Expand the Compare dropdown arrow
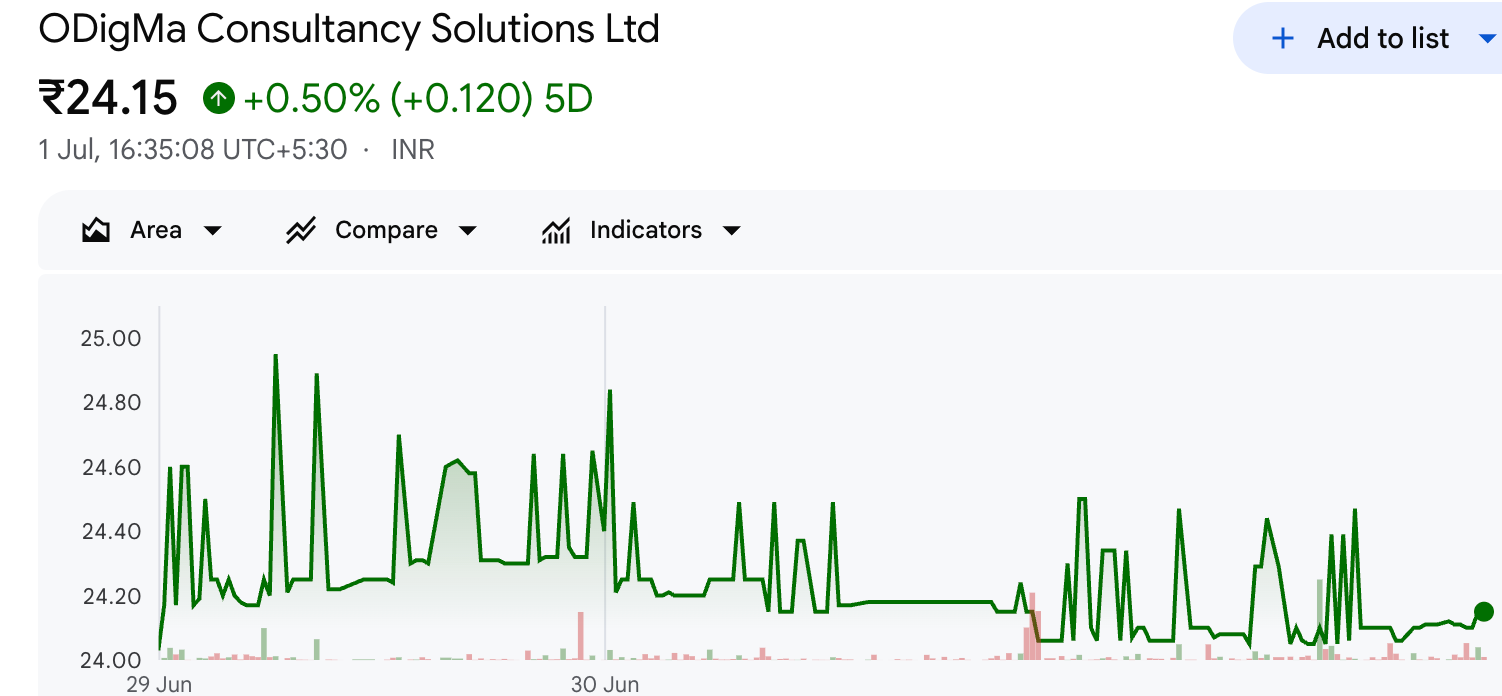 pos(467,231)
